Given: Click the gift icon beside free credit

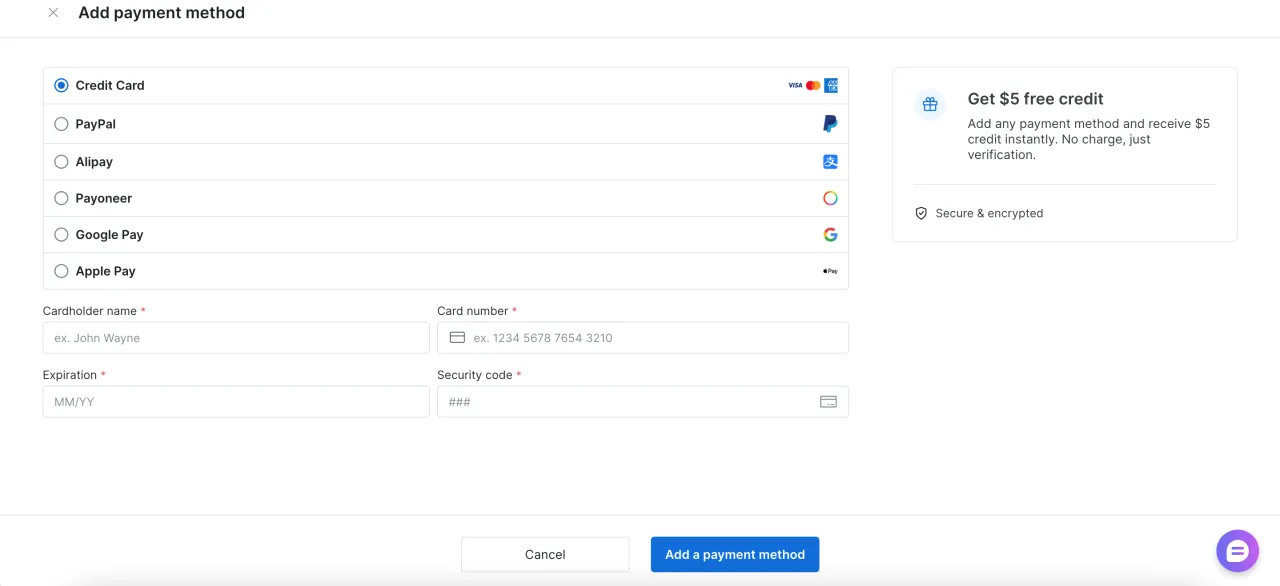Looking at the screenshot, I should [x=930, y=104].
